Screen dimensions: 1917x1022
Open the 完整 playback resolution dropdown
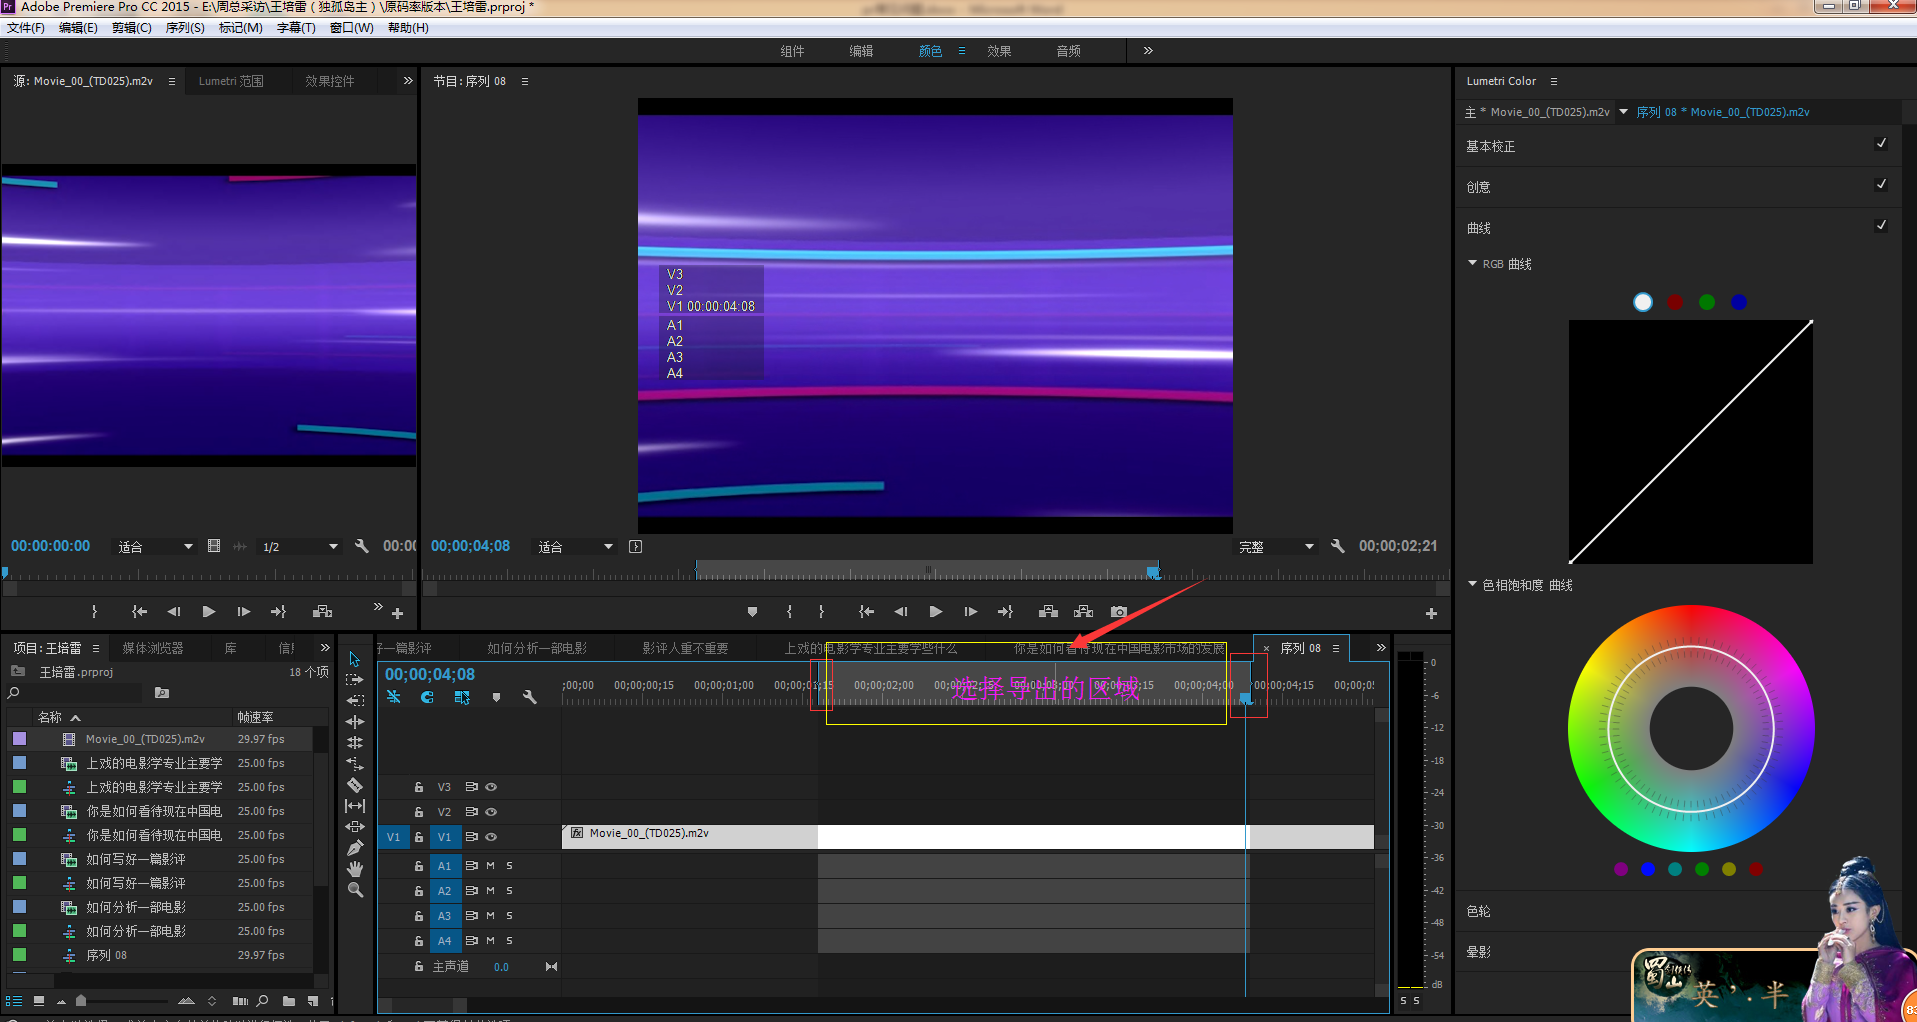pos(1277,547)
